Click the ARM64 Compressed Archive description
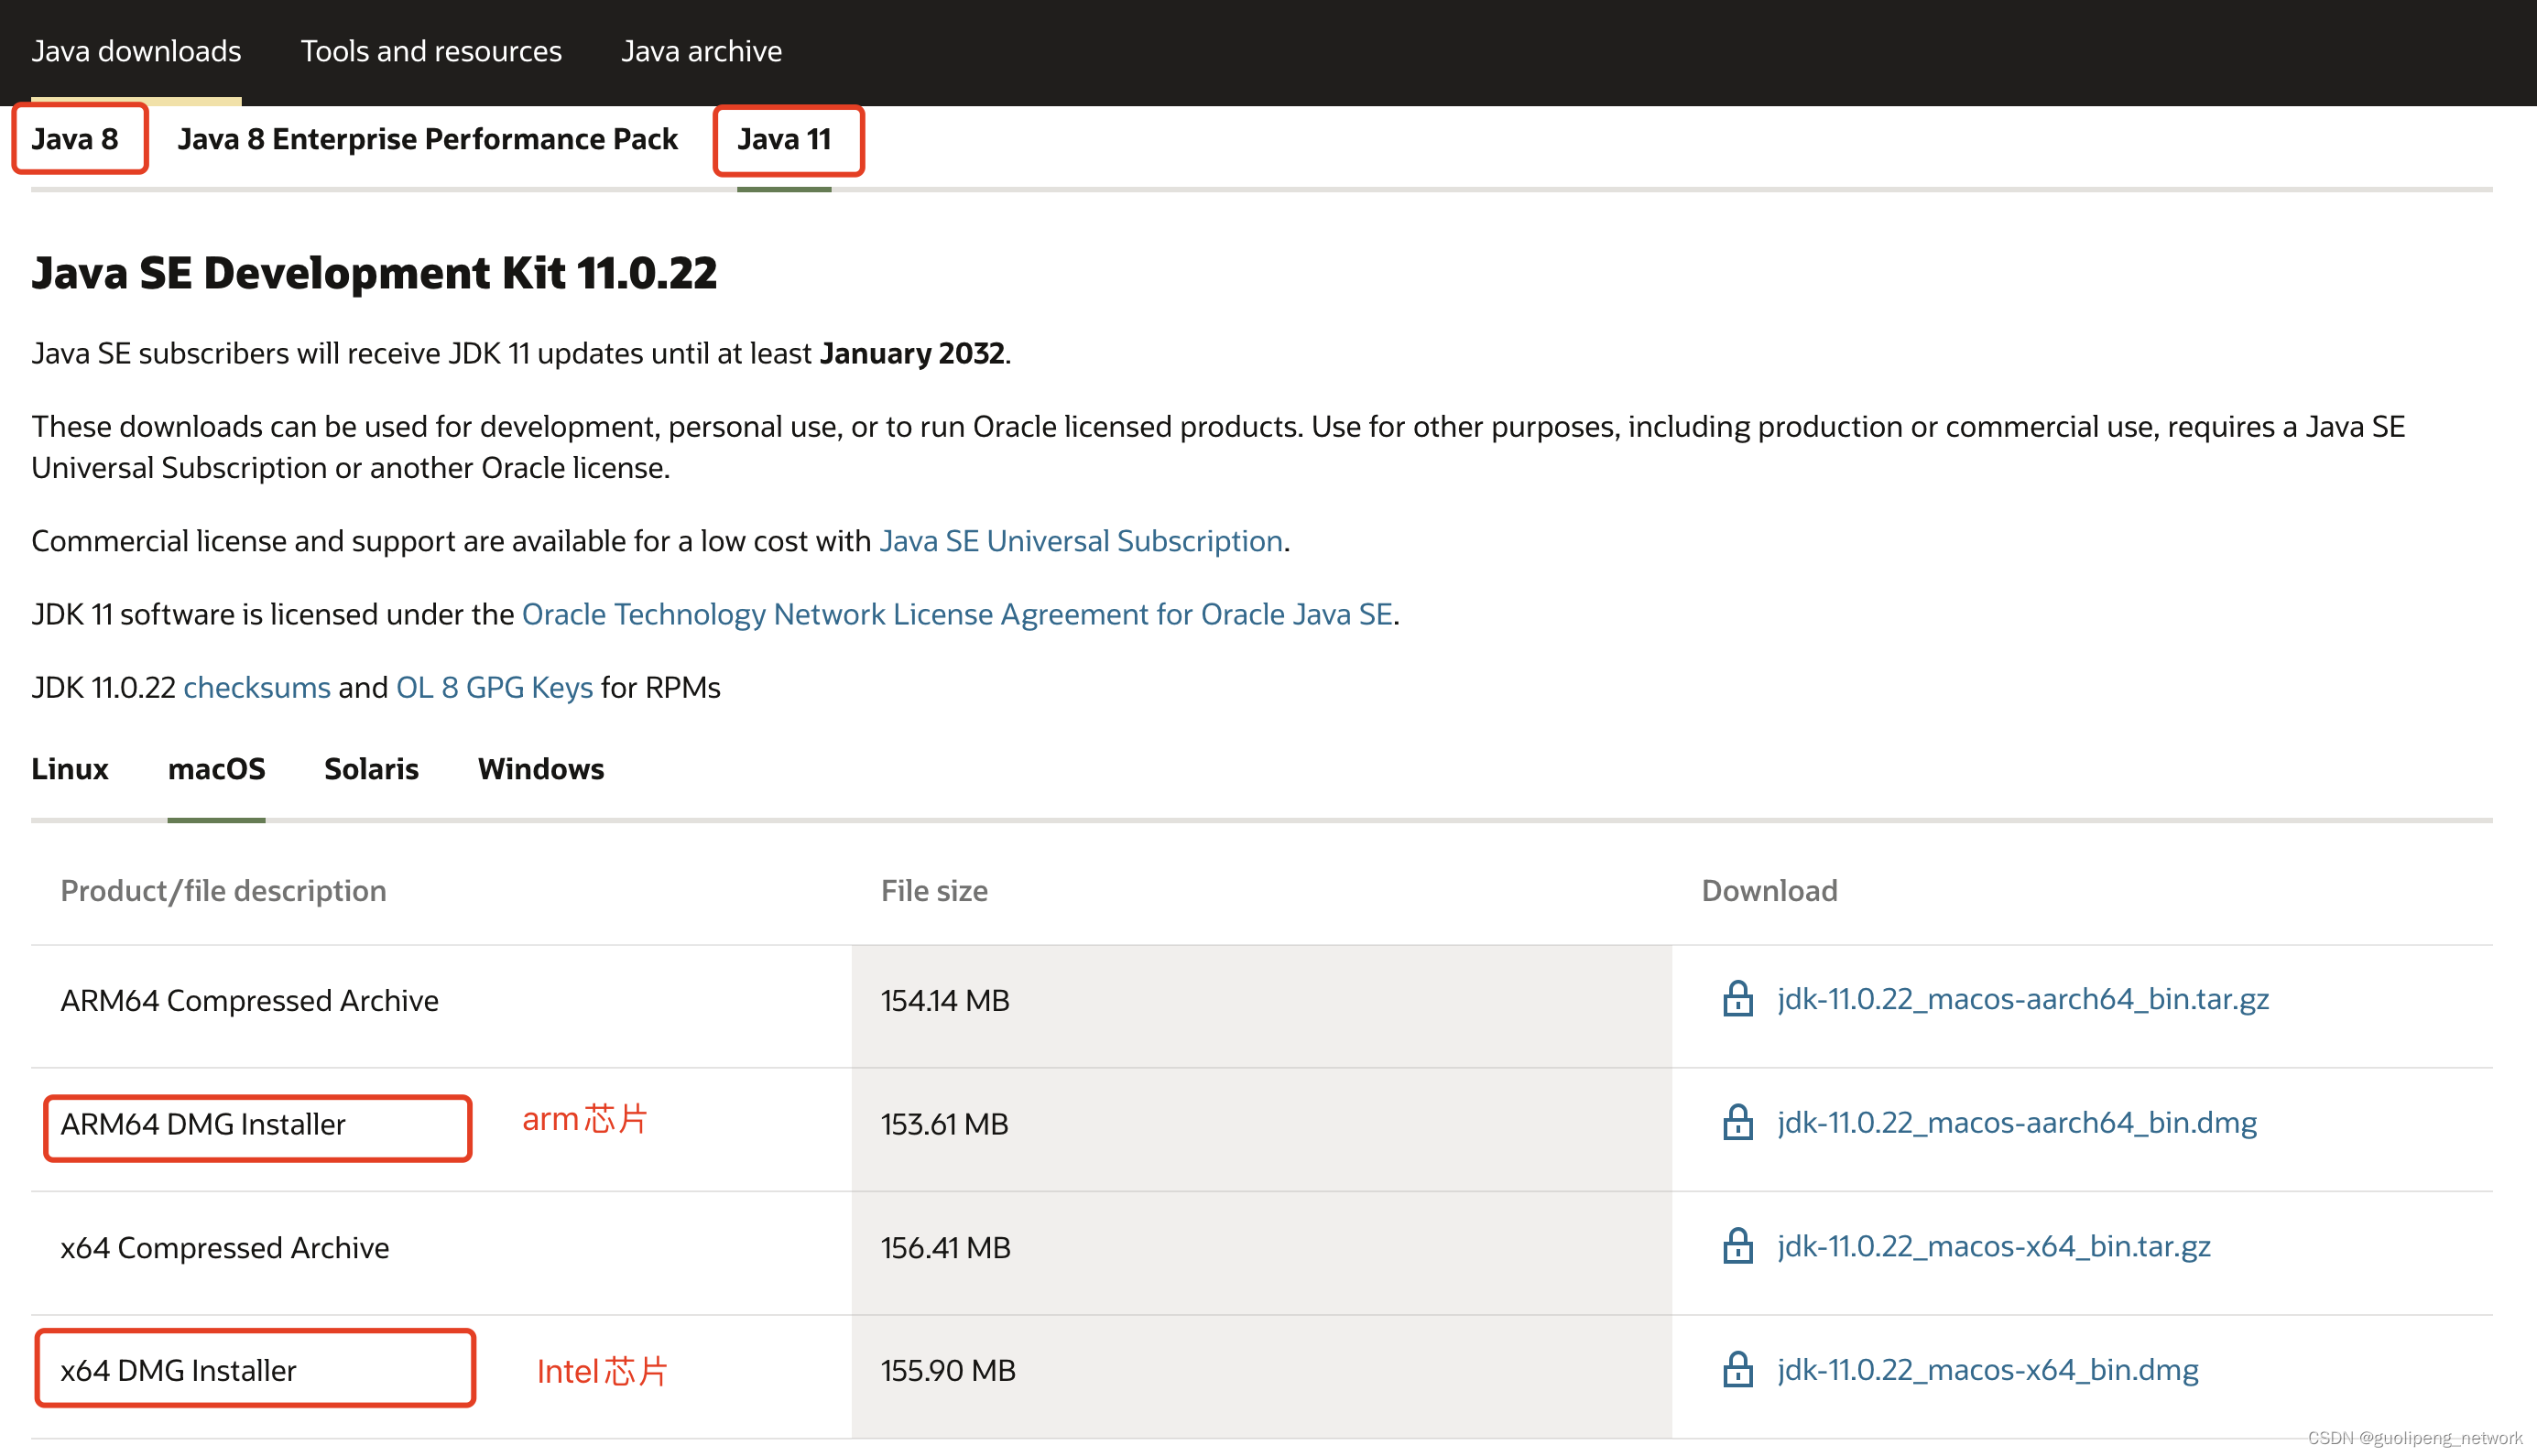 click(250, 1000)
